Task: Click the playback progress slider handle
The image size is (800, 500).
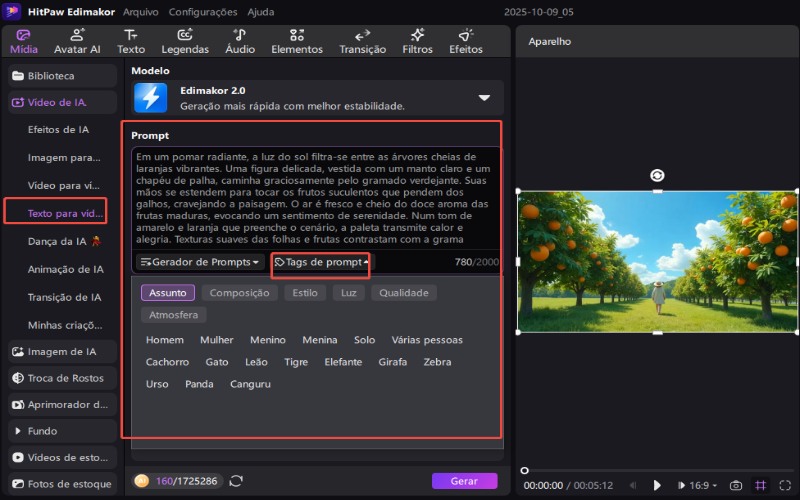Action: [x=524, y=470]
